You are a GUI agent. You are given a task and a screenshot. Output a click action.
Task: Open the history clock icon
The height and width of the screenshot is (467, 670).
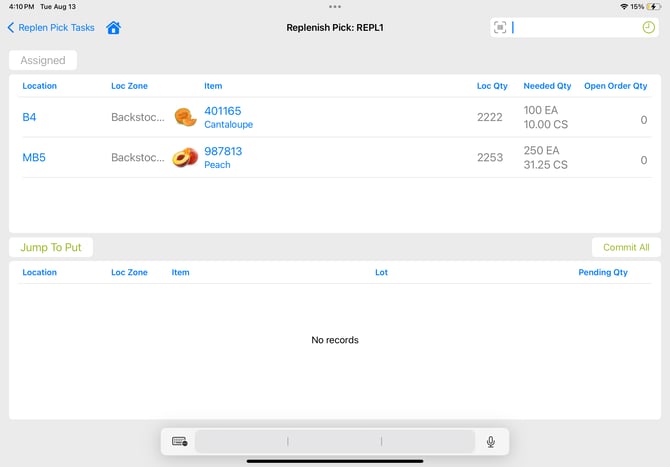(648, 28)
